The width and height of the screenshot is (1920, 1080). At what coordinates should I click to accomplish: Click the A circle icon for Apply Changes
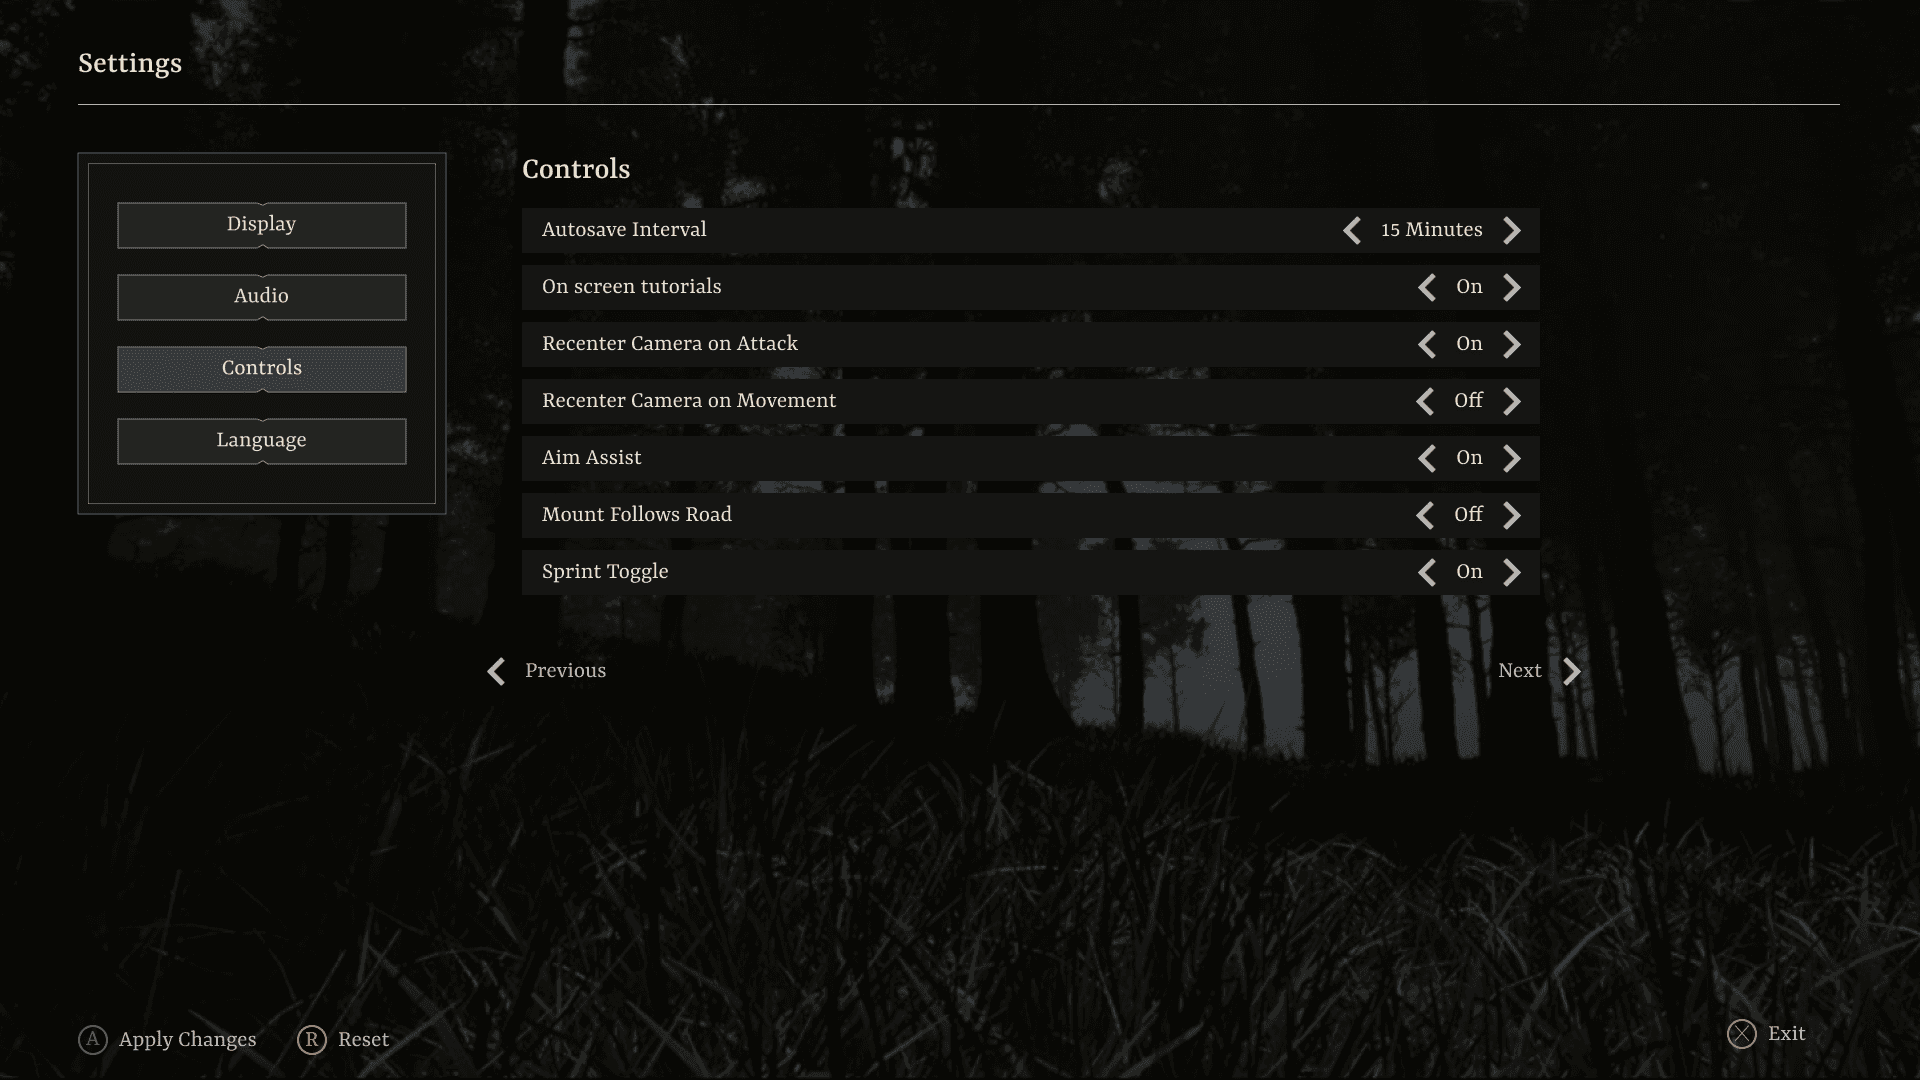point(93,1040)
